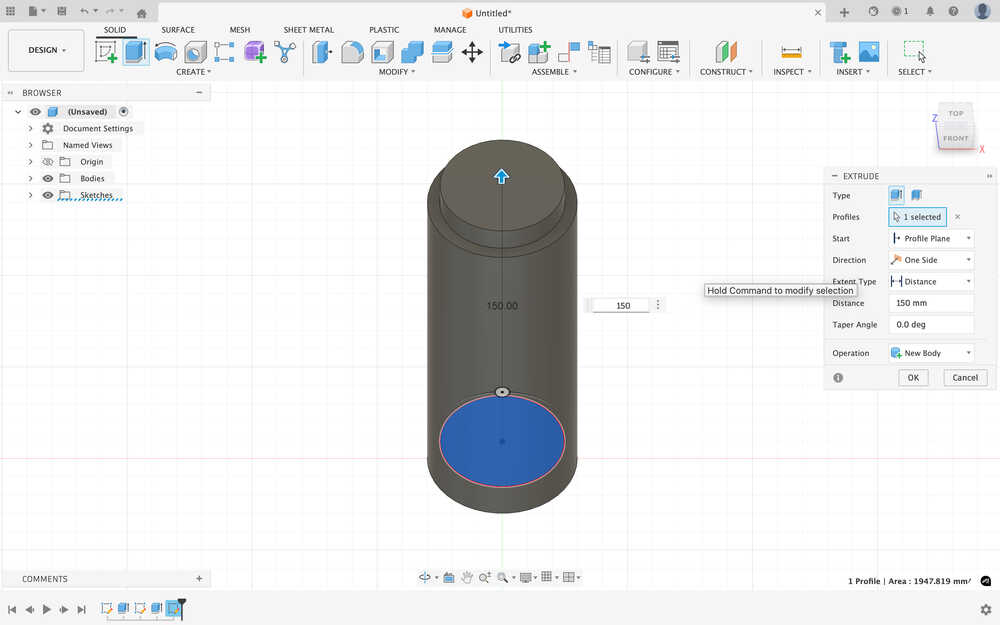Screen dimensions: 1000x625
Task: Click OK in the Extrude dialog
Action: click(x=912, y=378)
